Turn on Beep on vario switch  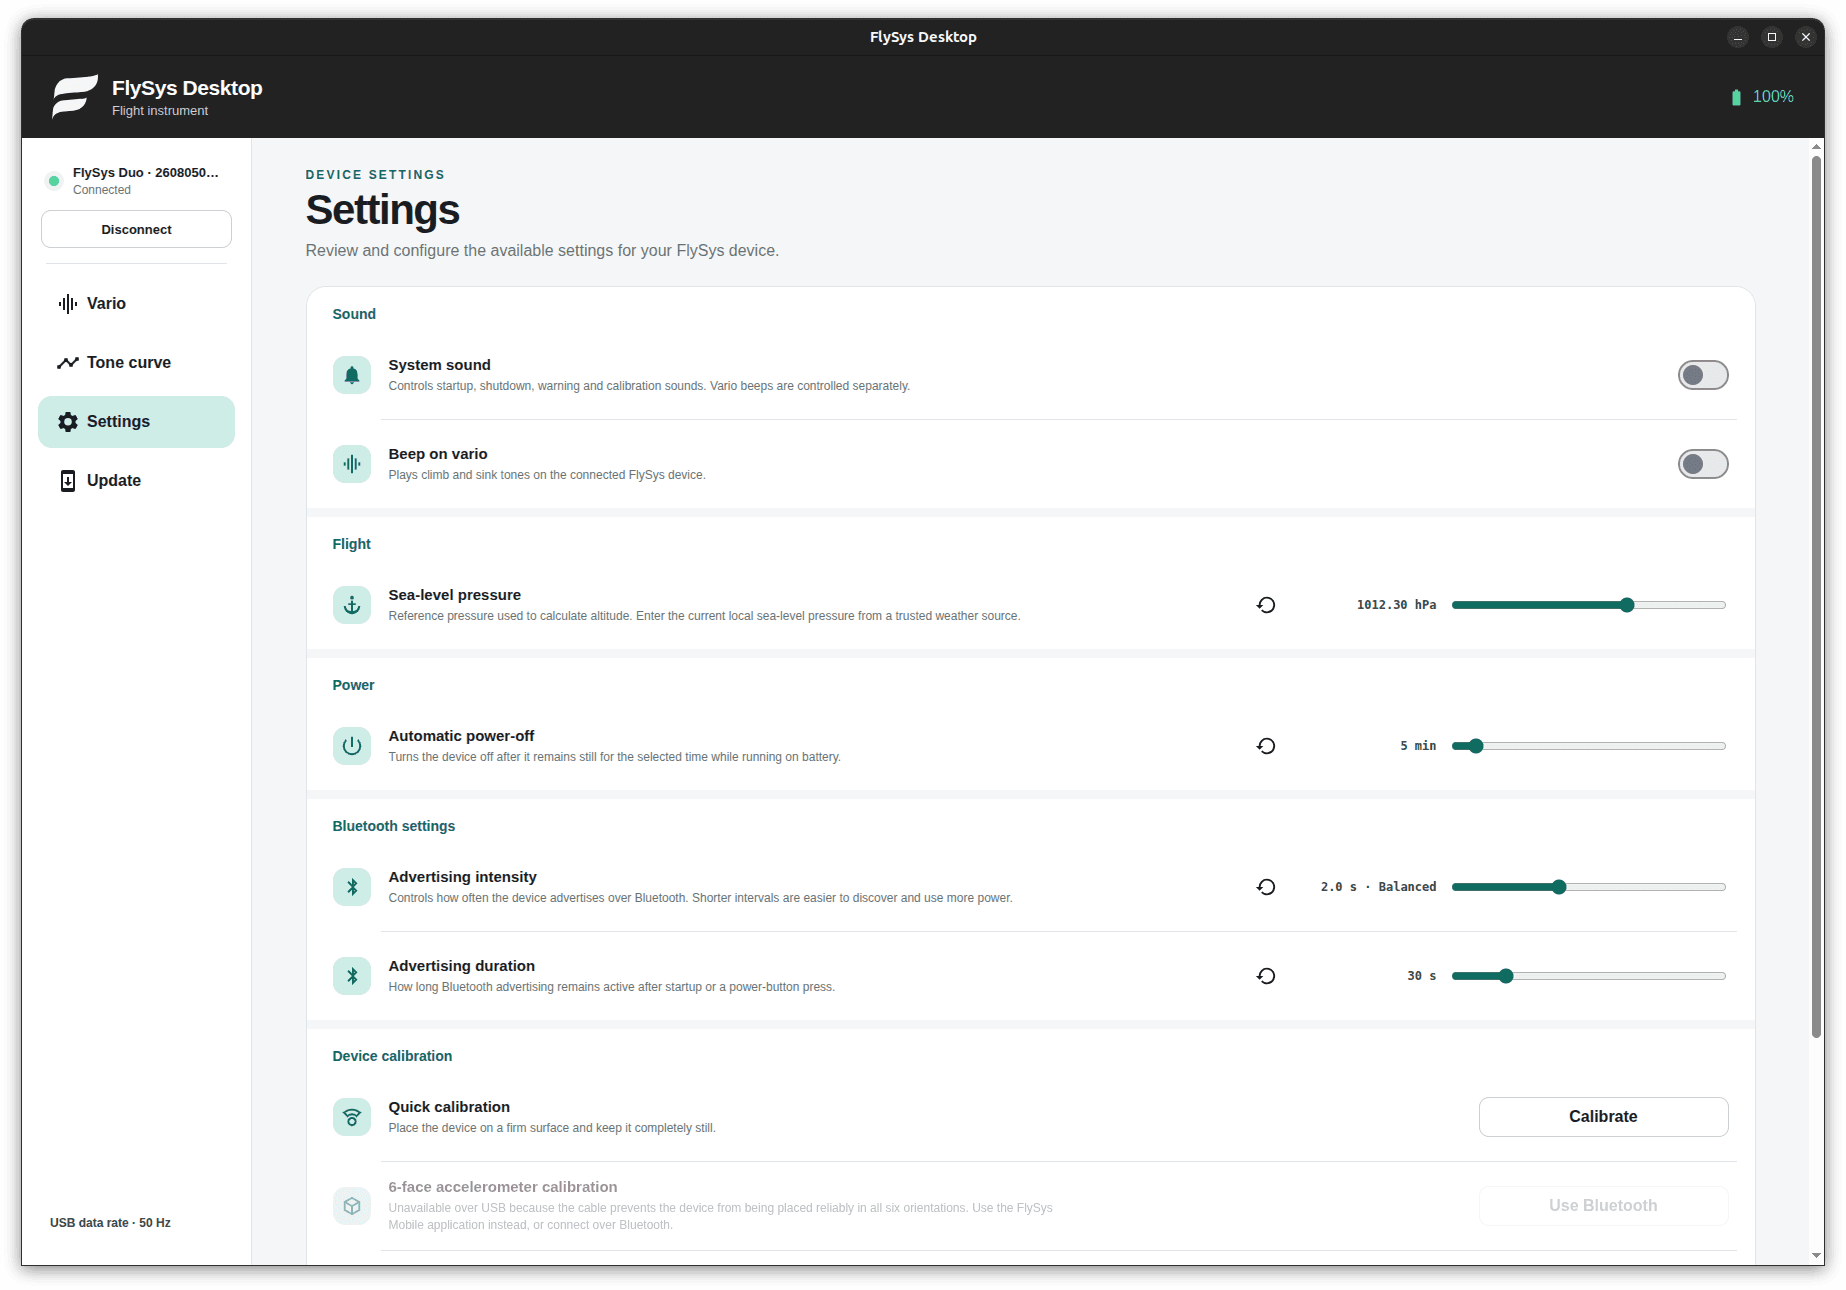[x=1703, y=464]
